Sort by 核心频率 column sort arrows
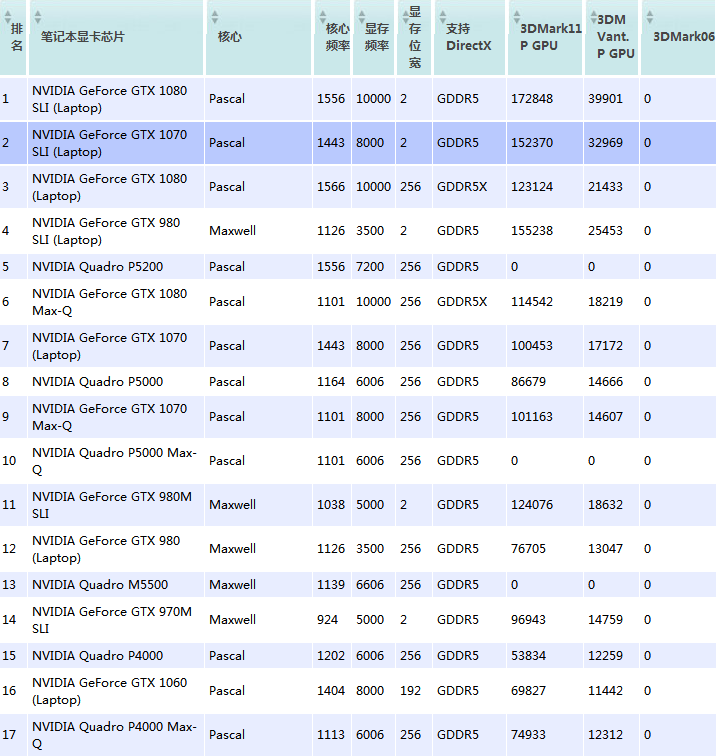 click(323, 17)
